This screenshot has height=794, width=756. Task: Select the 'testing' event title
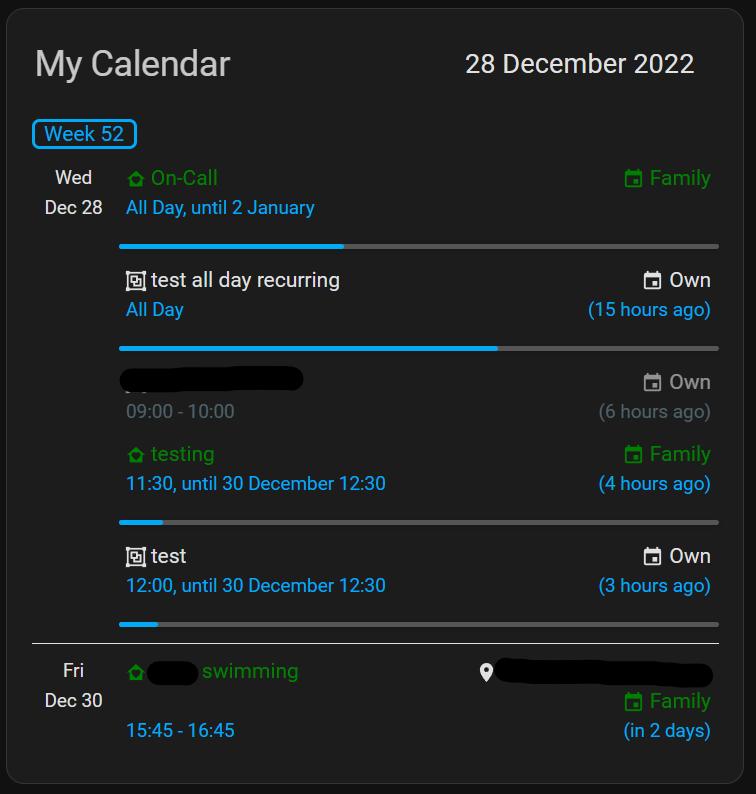tap(182, 455)
